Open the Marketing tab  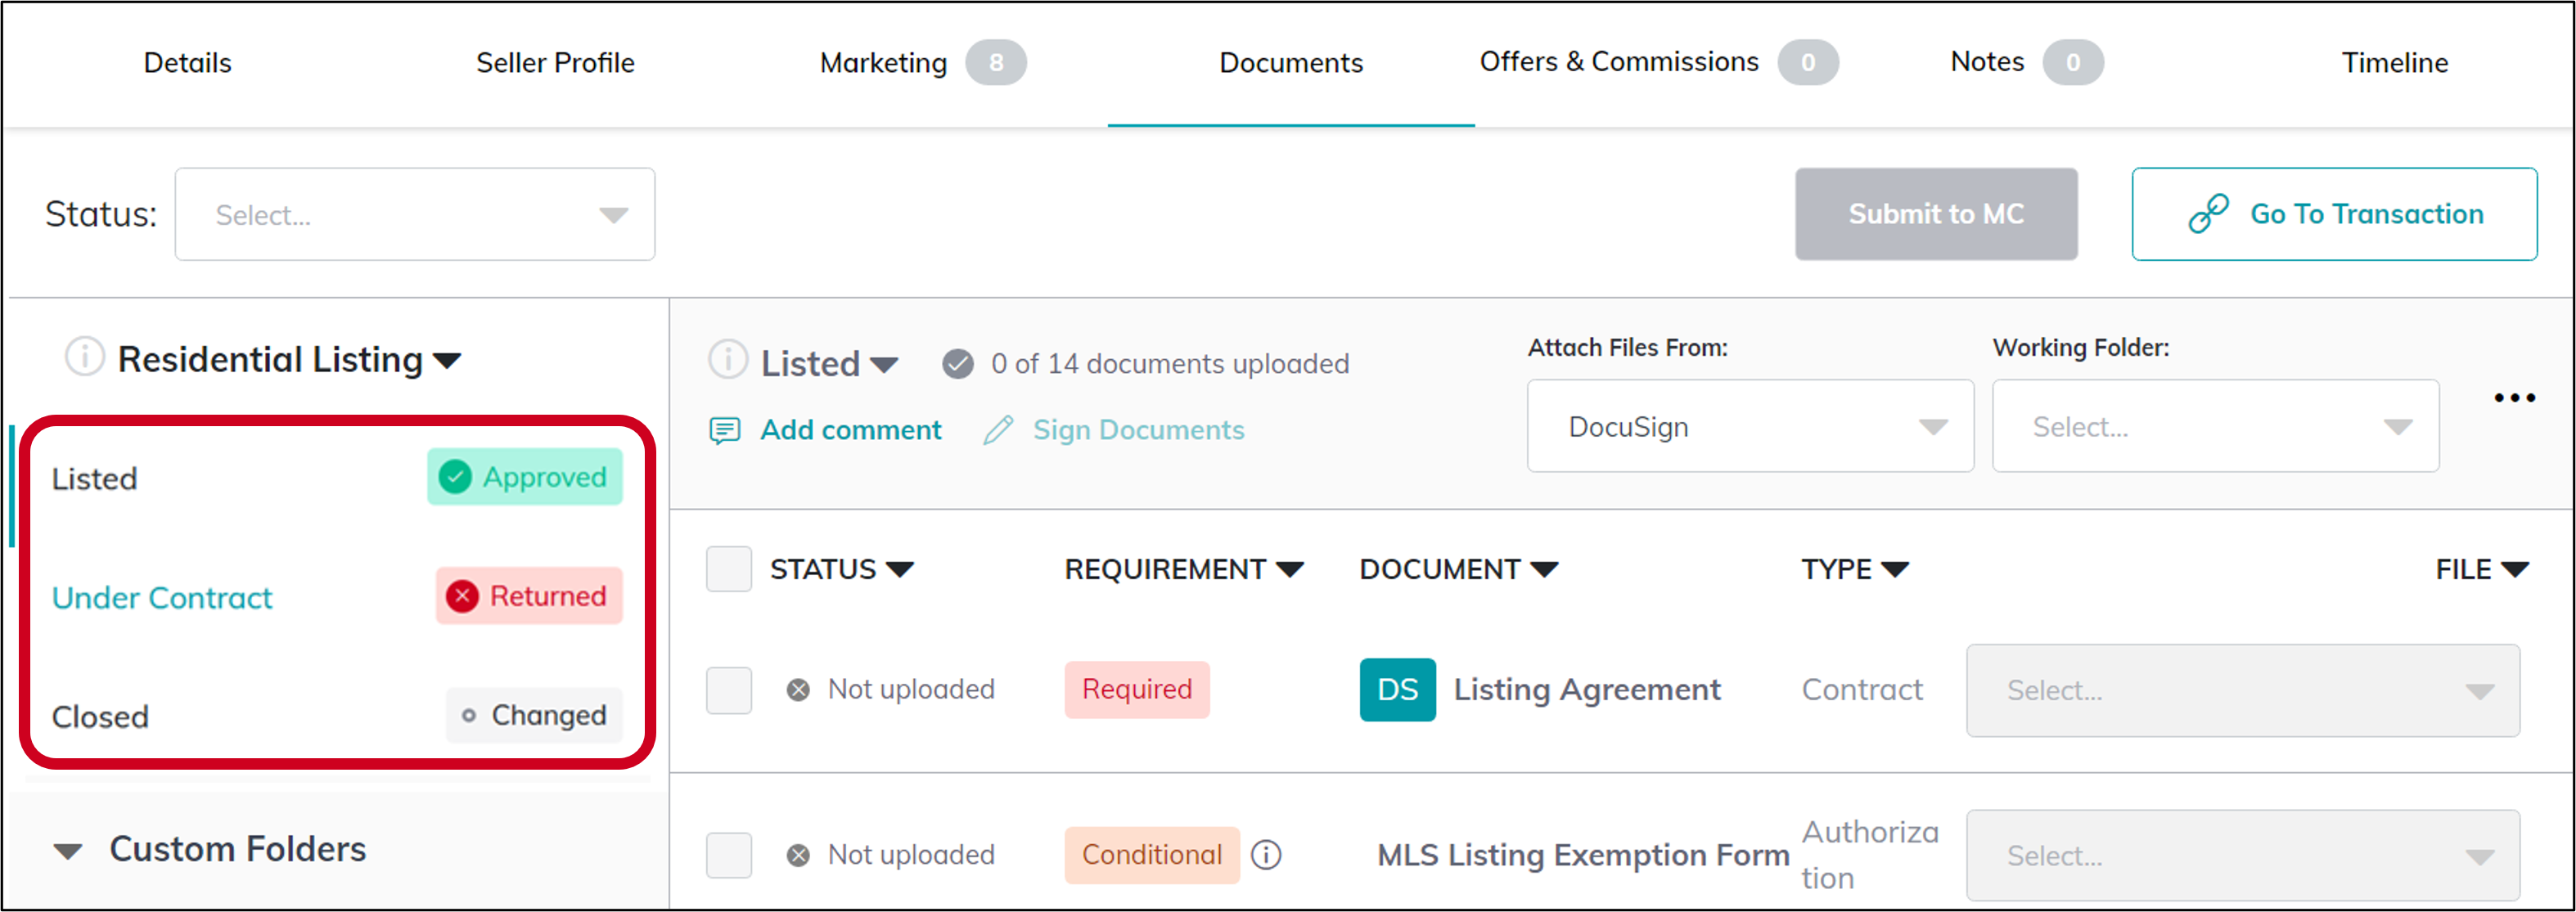click(x=883, y=63)
